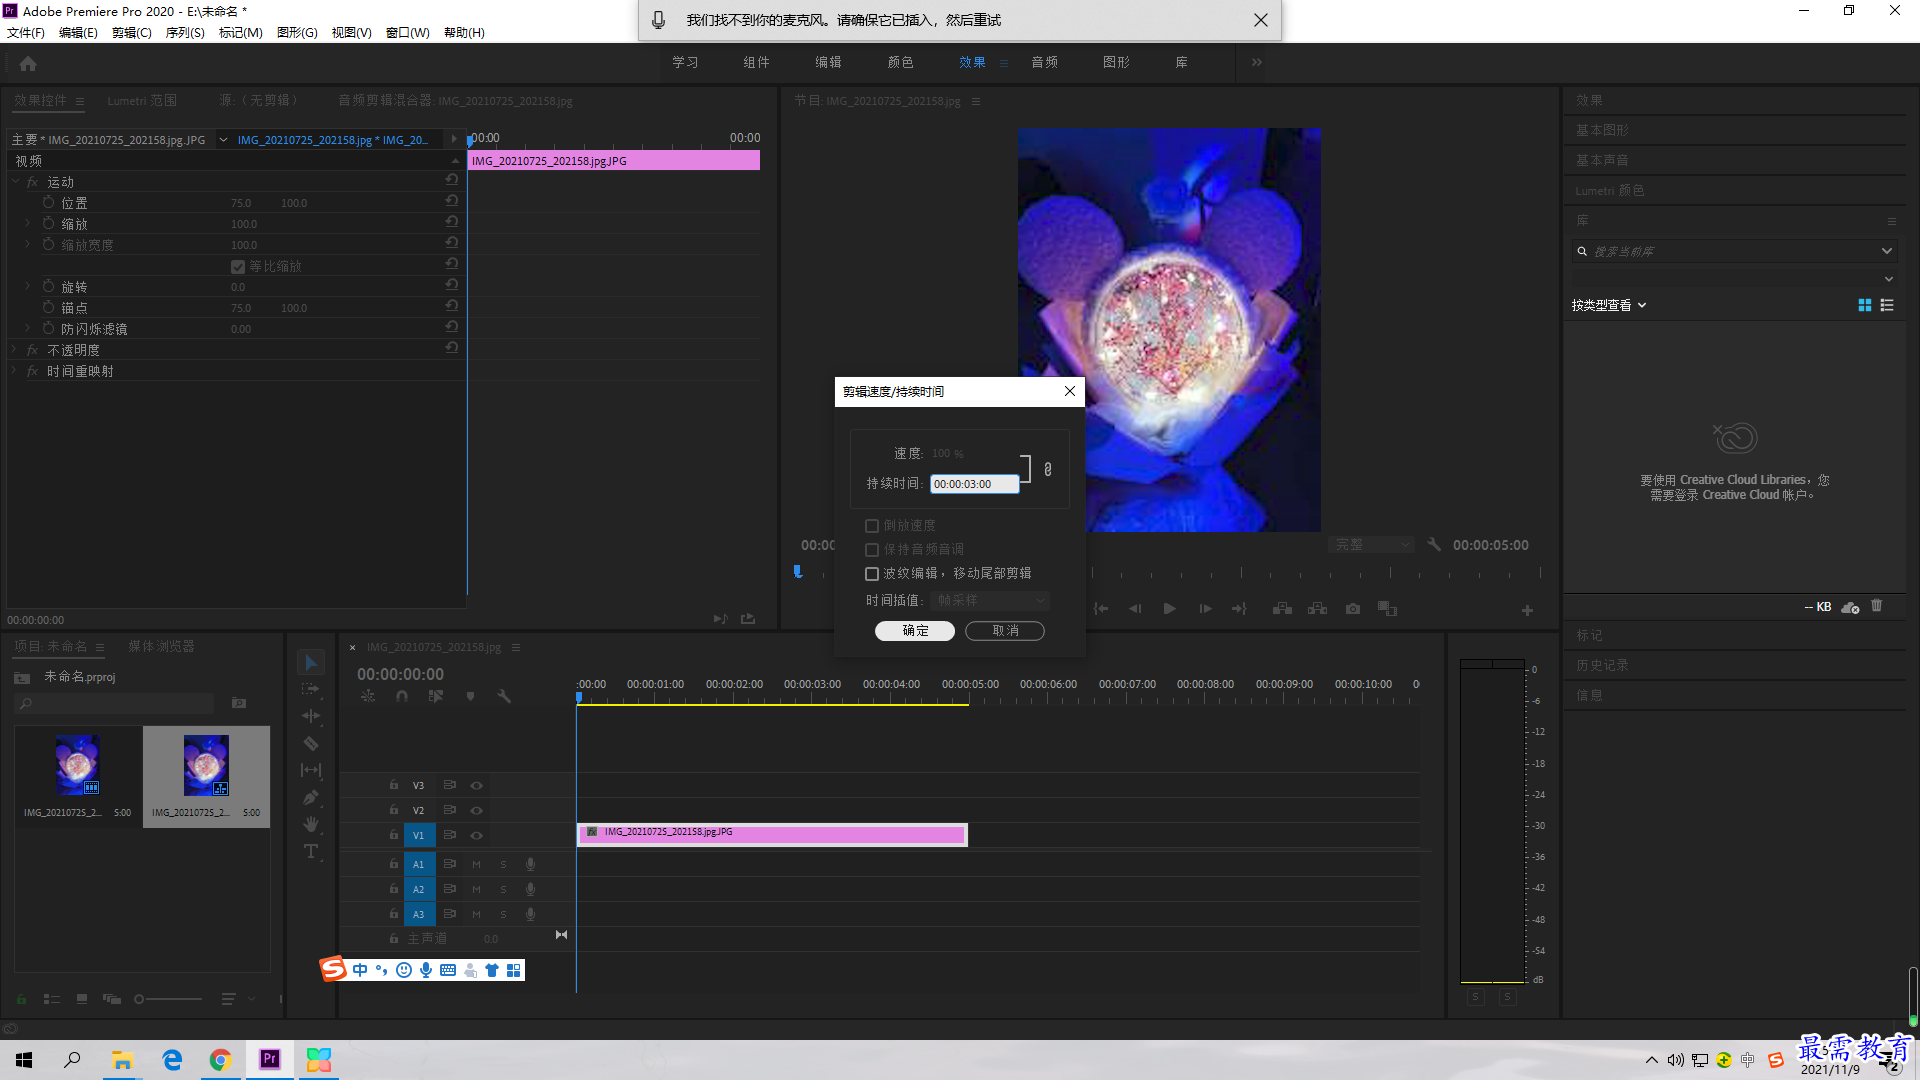Screen dimensions: 1920x1080
Task: Switch to the Audio (音频) workspace
Action: tap(1044, 62)
